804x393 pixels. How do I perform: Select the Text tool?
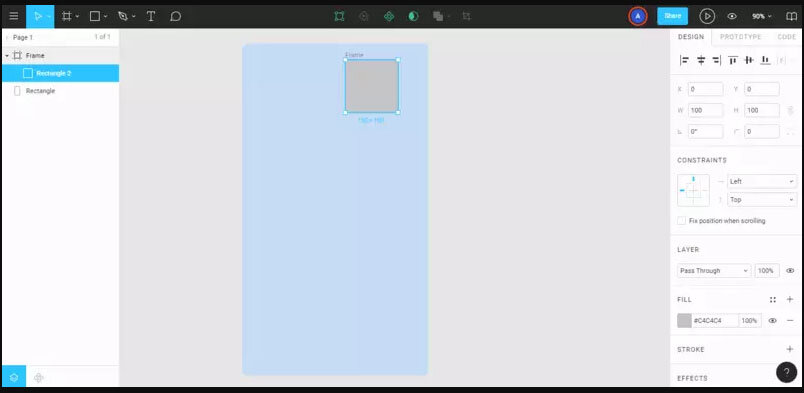click(151, 16)
